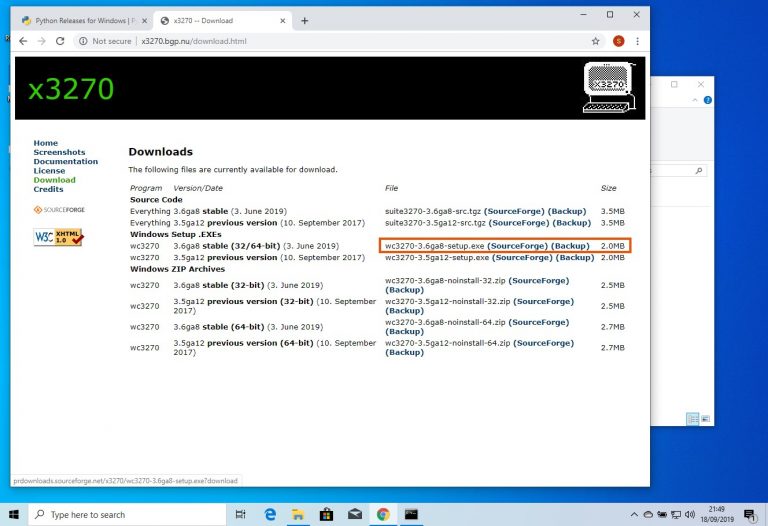This screenshot has width=768, height=526.
Task: Open the Chrome three-dot menu
Action: pos(637,41)
